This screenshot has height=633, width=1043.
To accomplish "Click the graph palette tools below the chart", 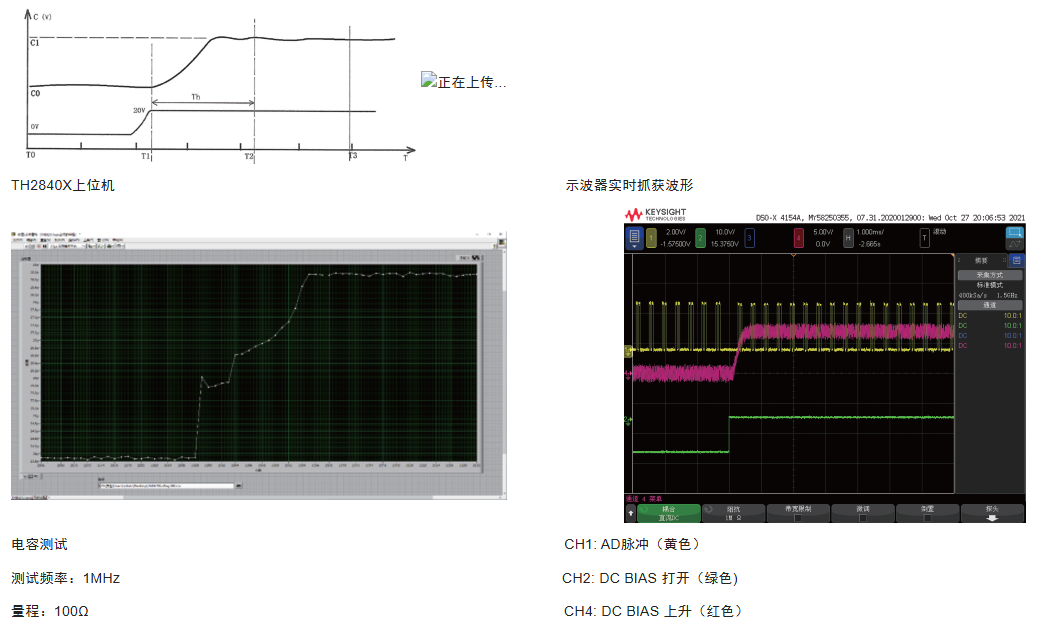I will 29,476.
